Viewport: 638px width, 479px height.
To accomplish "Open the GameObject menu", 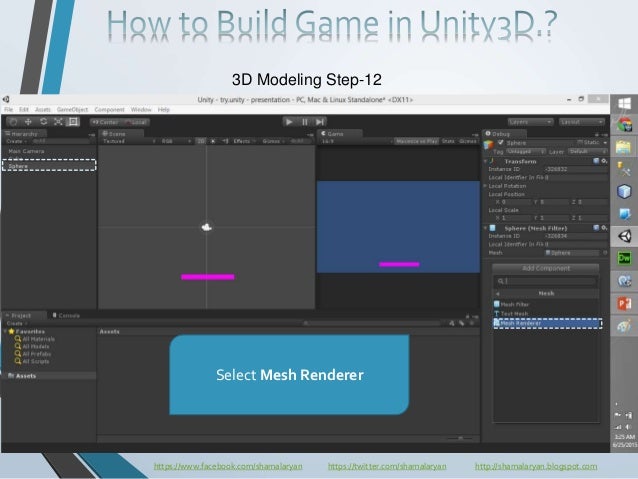I will pos(72,109).
